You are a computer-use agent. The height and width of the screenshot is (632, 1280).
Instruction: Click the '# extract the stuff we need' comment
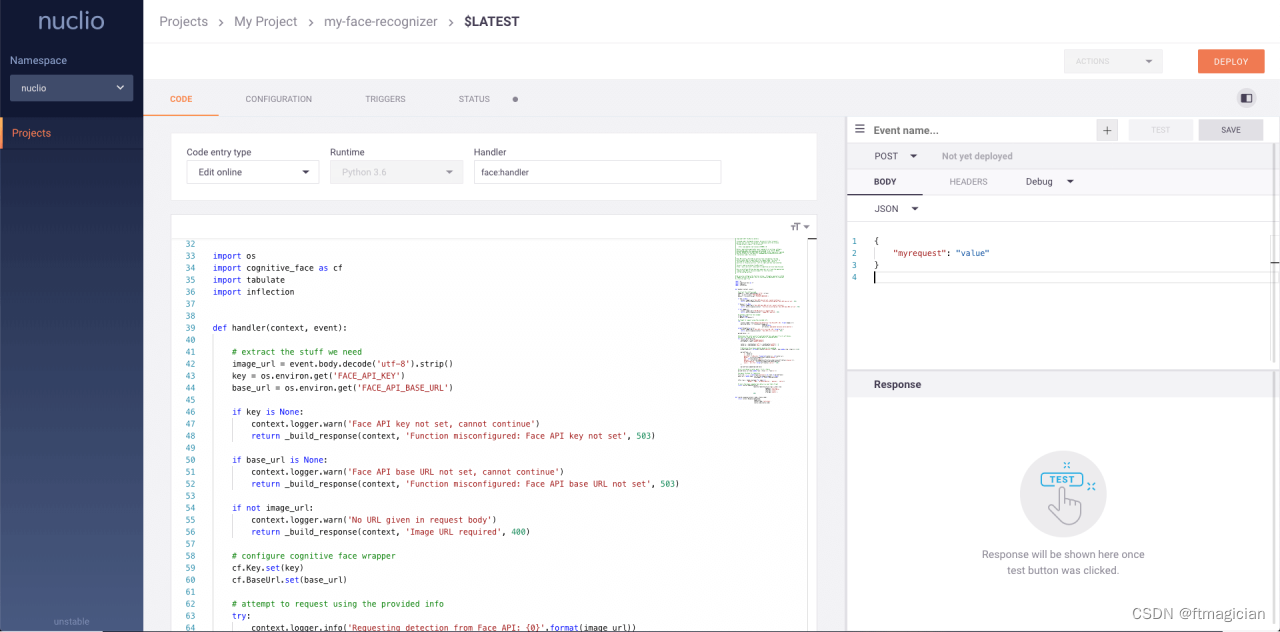point(296,352)
